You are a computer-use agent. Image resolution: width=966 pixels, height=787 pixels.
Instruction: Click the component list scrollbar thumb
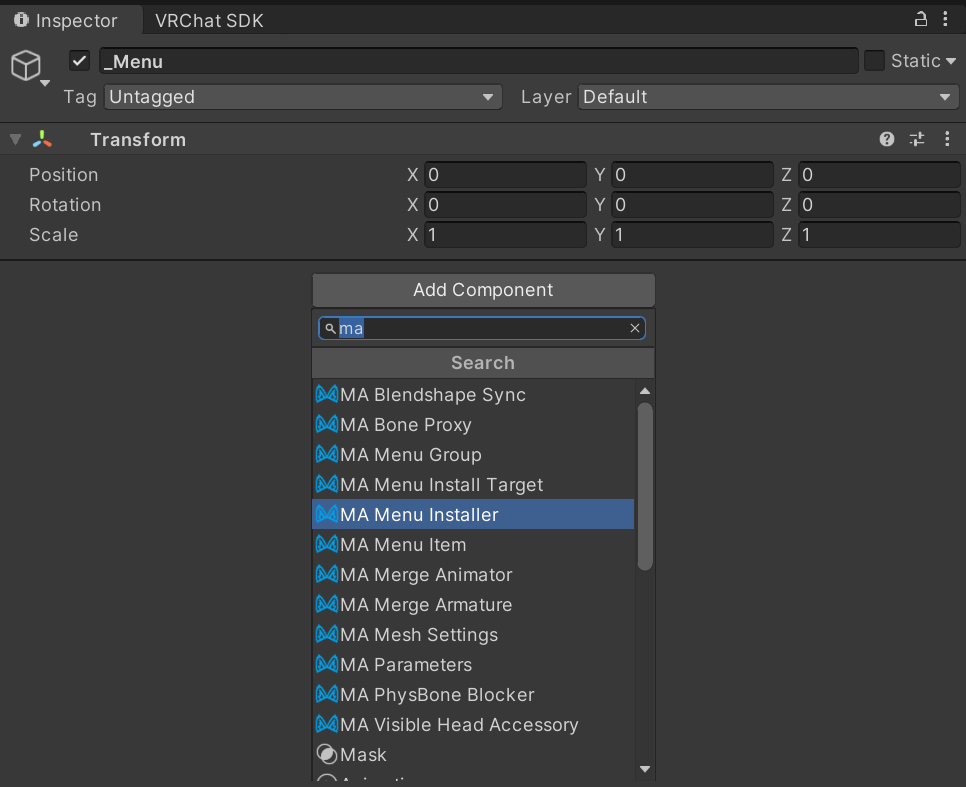pos(645,487)
